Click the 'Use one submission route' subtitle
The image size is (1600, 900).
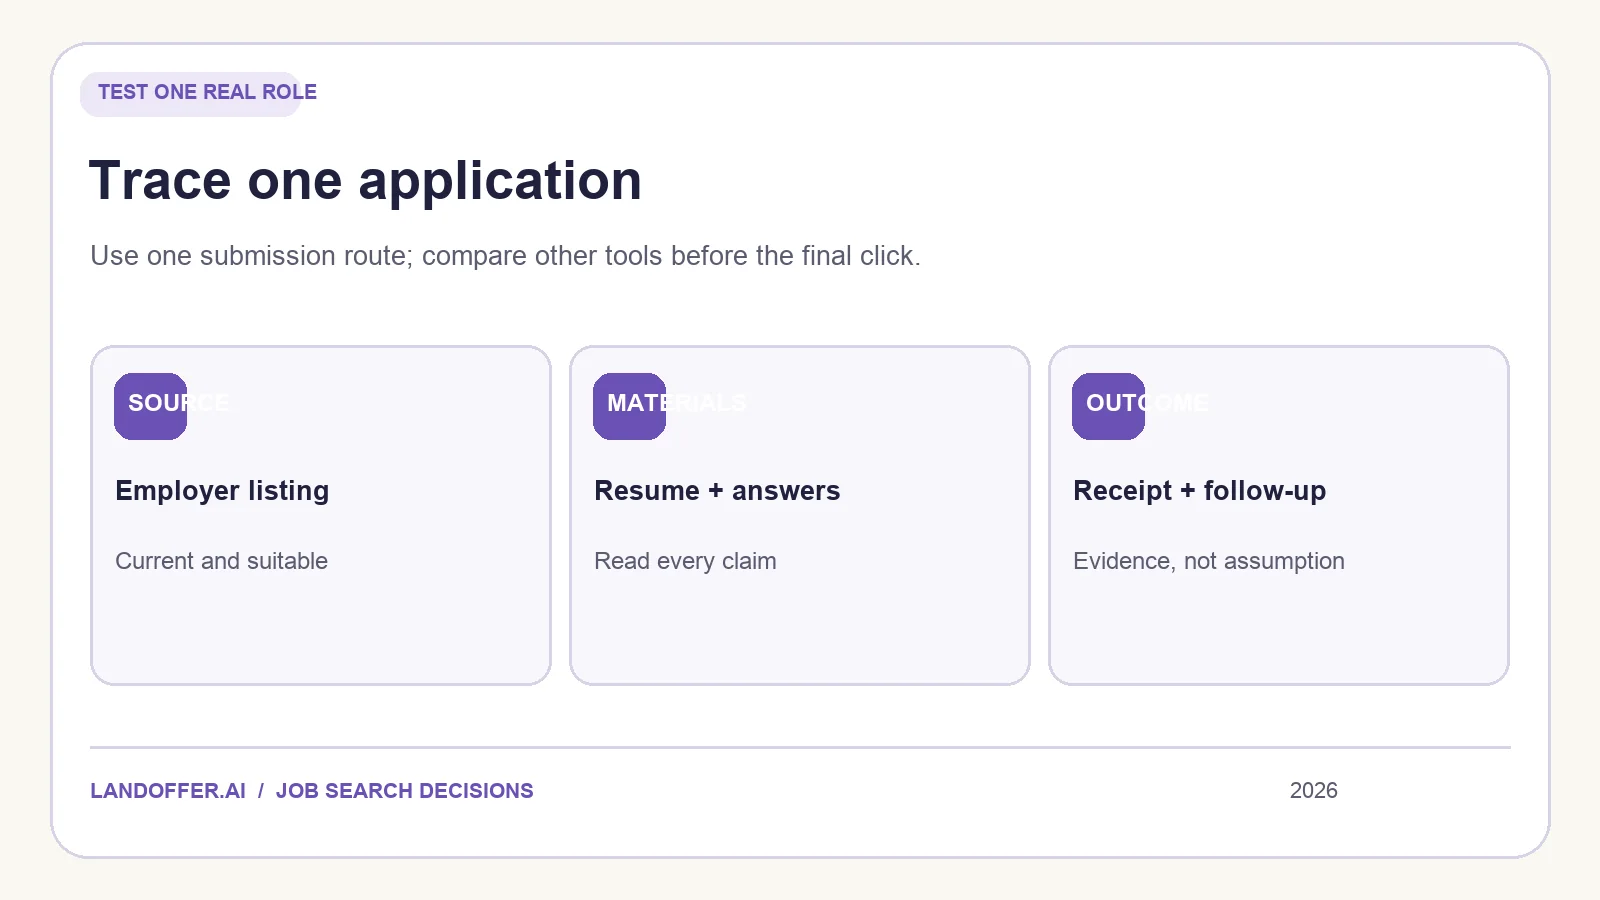(x=505, y=256)
